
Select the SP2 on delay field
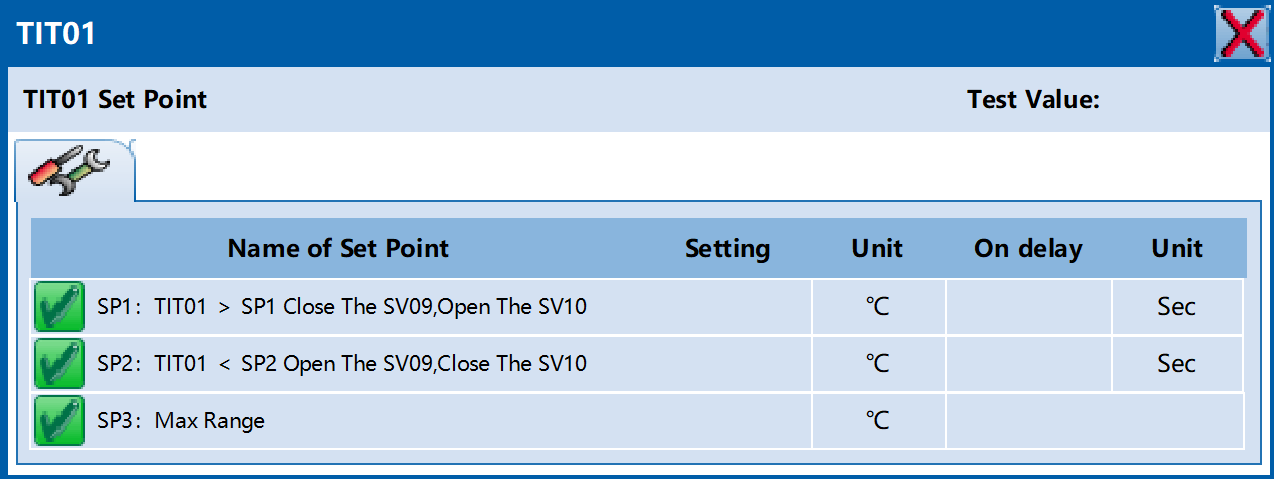coord(1029,363)
